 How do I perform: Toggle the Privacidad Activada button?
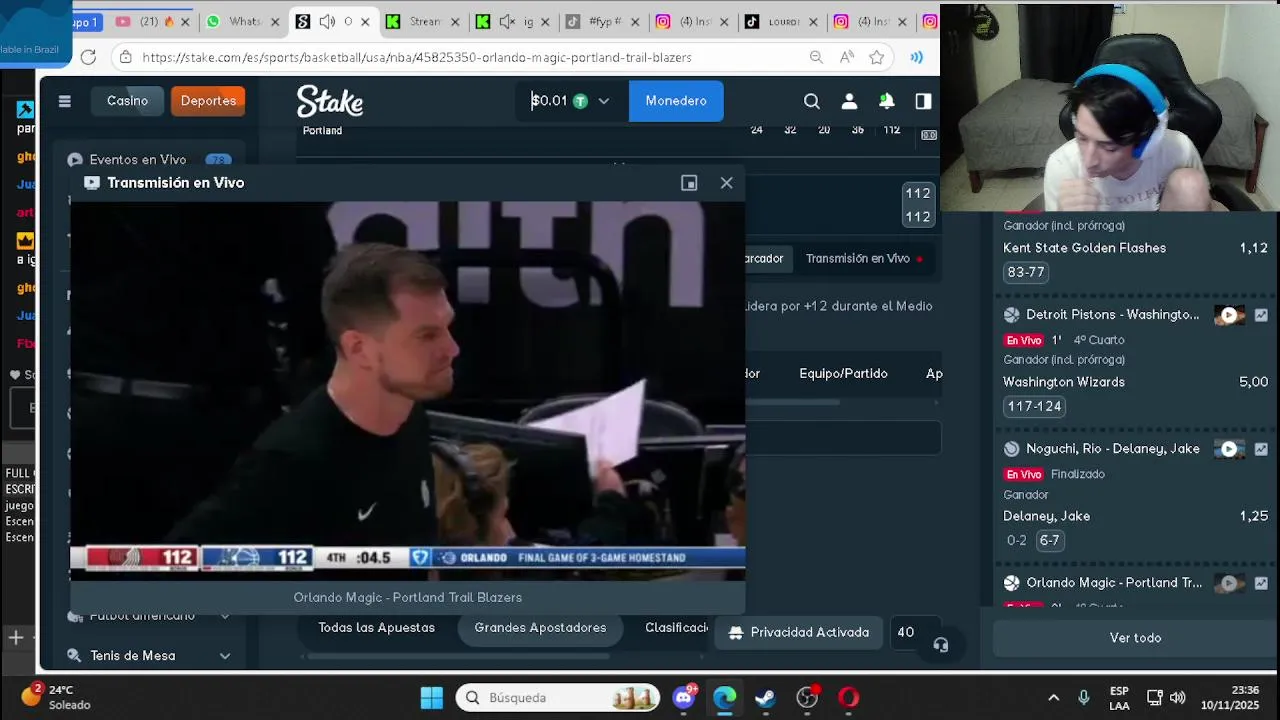point(800,633)
